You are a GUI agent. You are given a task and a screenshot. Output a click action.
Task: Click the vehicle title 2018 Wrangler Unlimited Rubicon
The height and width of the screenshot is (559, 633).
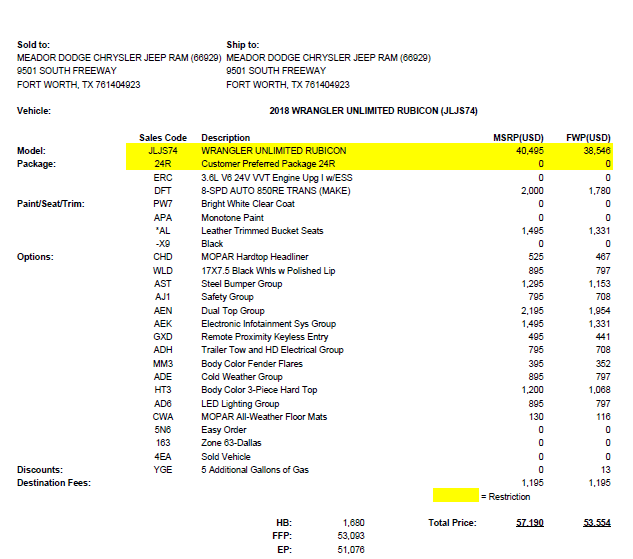(x=373, y=111)
